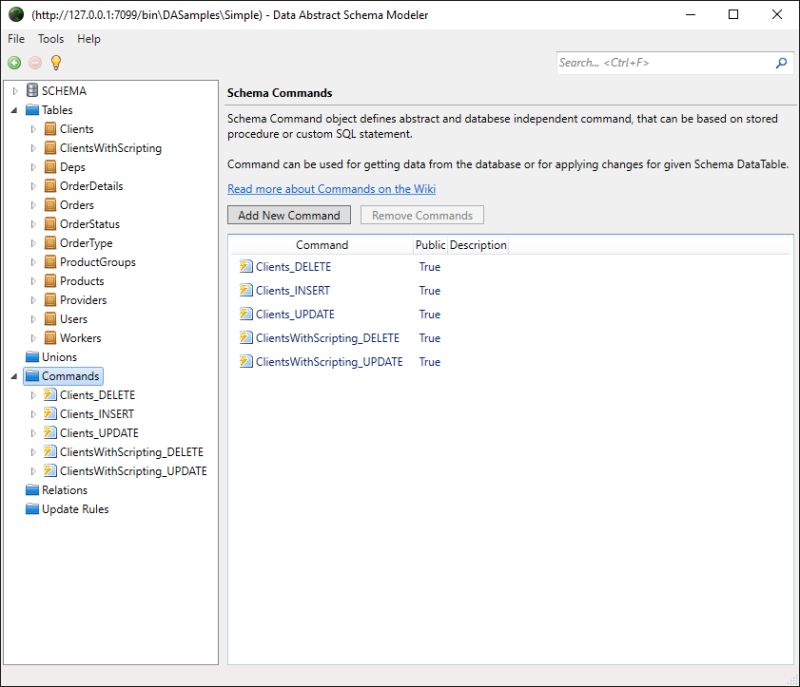Click the Update Rules folder icon
Image resolution: width=800 pixels, height=687 pixels.
[32, 509]
